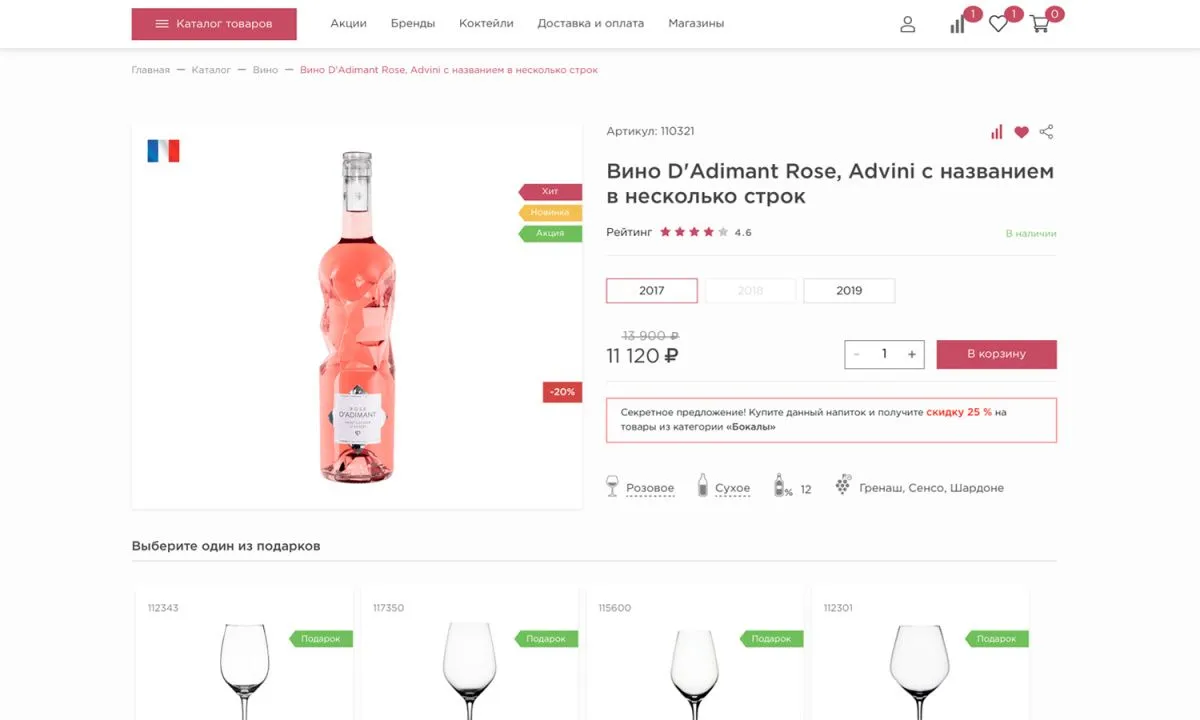Screen dimensions: 1200x720
Task: Share the product using the share icon
Action: click(1047, 131)
